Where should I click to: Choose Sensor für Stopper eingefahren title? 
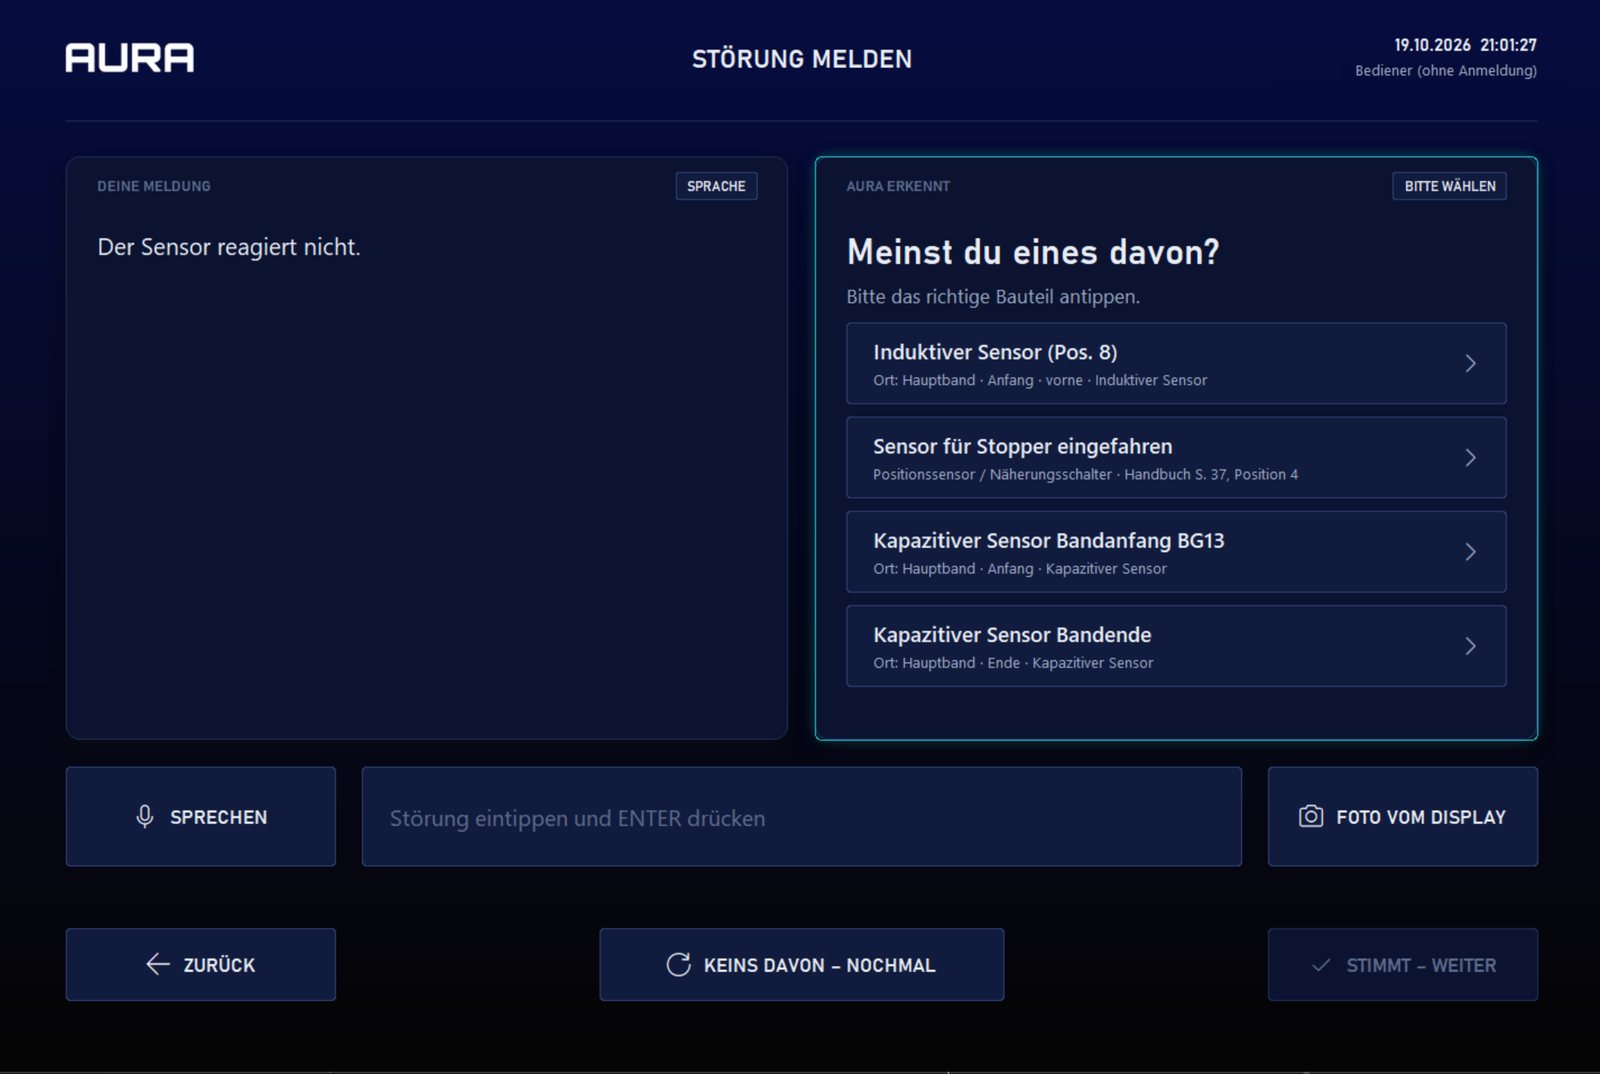pos(1022,446)
